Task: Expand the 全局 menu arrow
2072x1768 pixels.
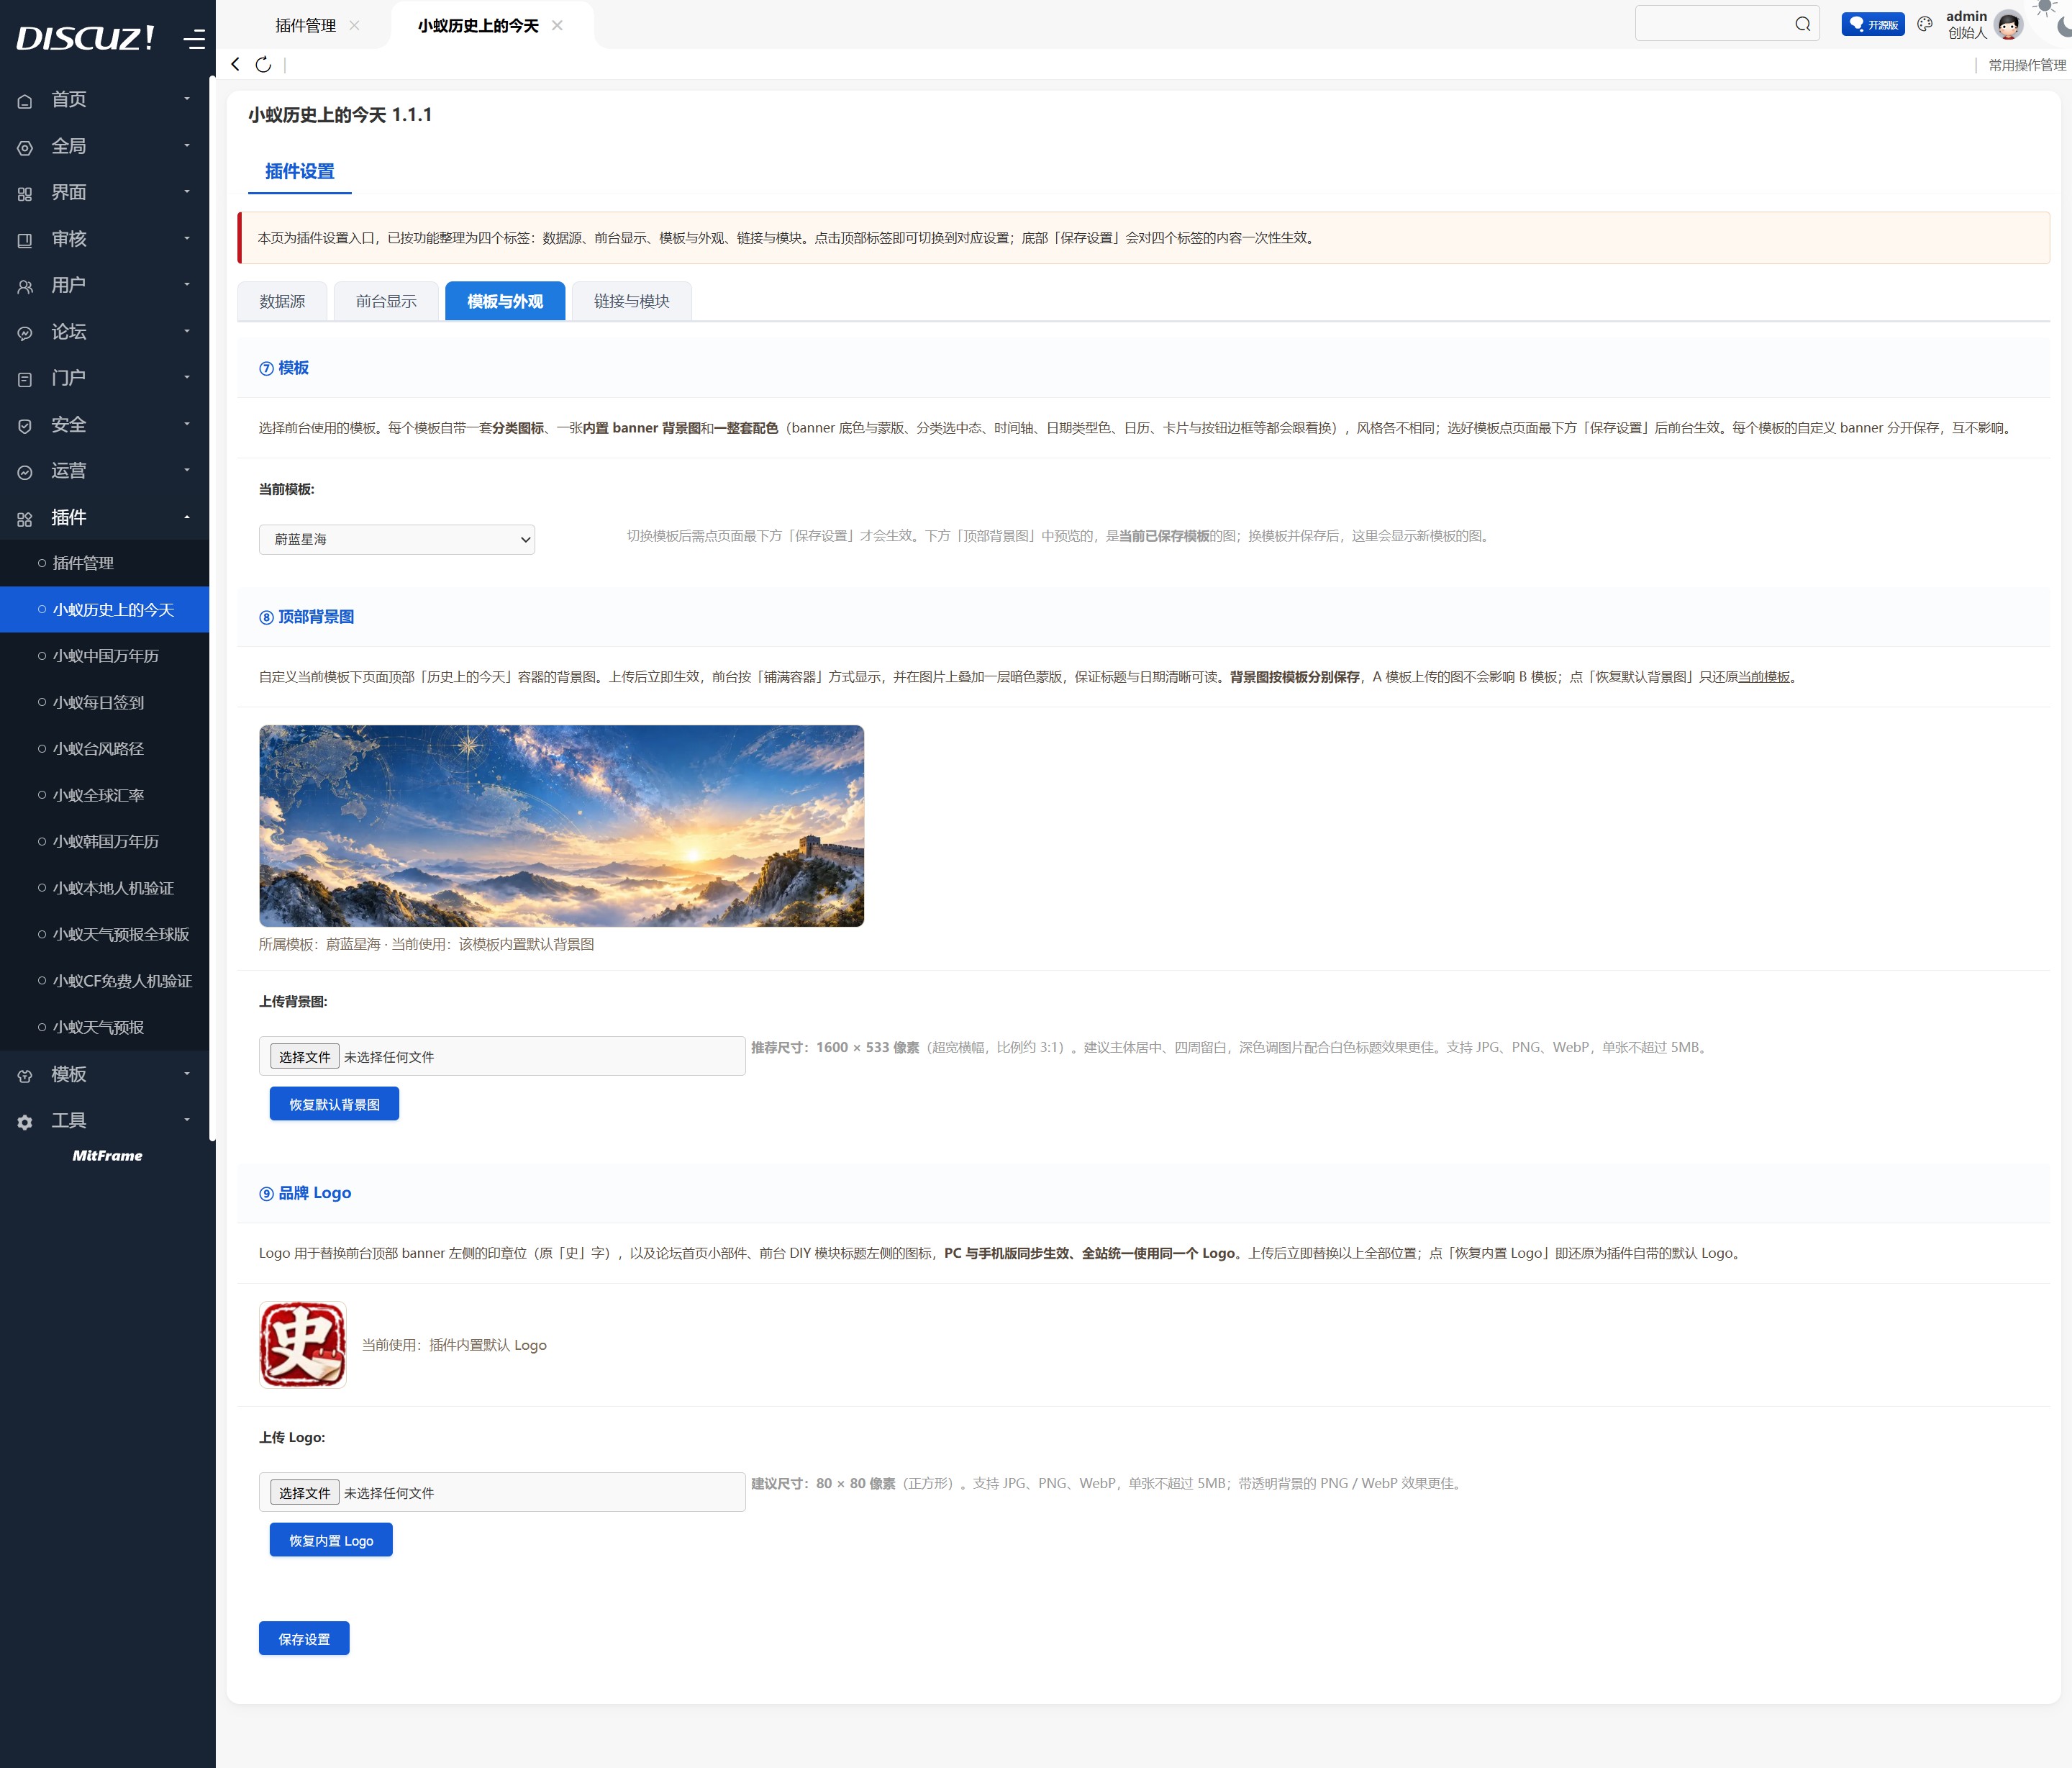Action: coord(187,146)
